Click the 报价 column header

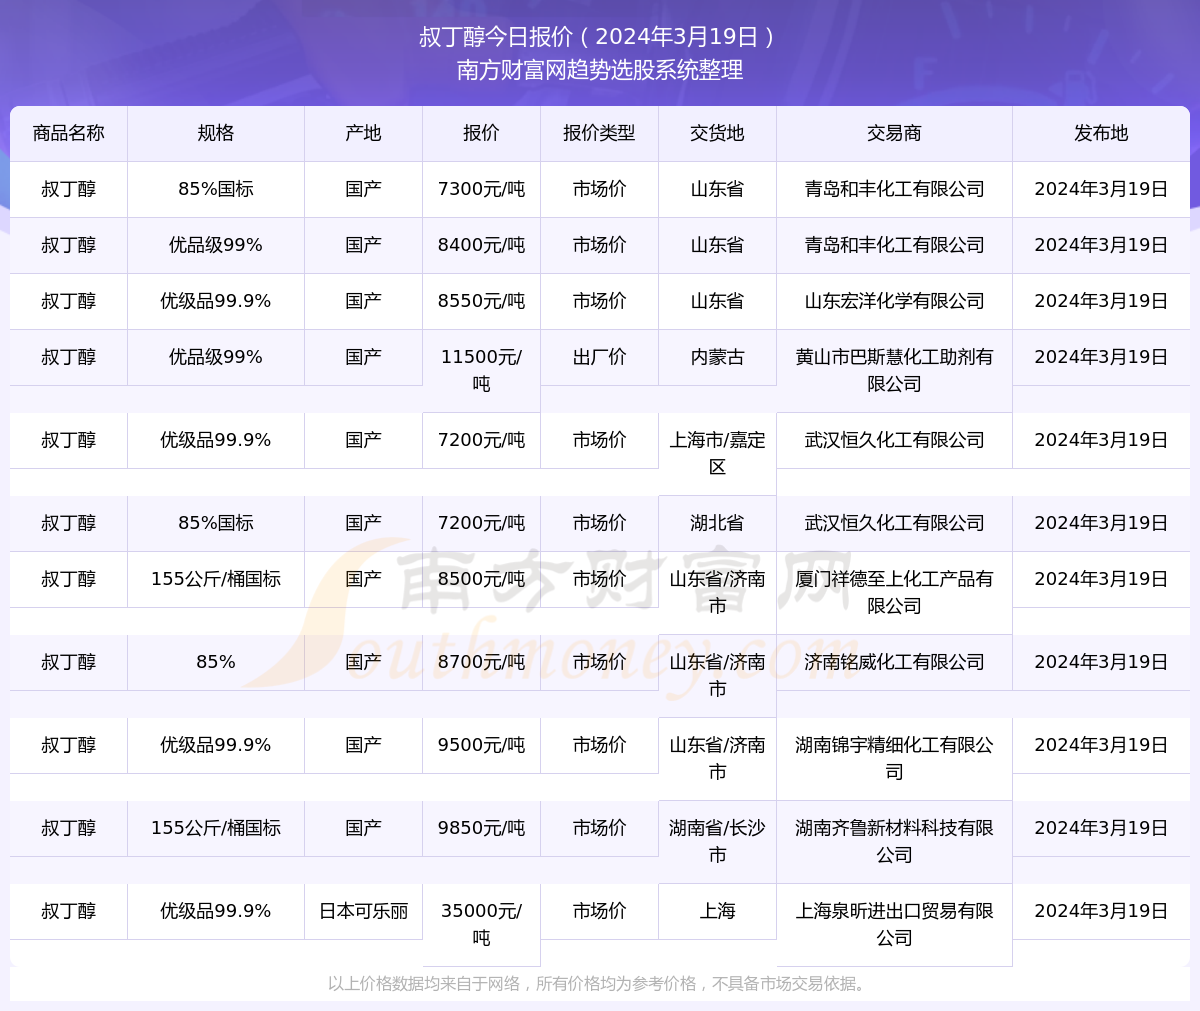(x=481, y=133)
